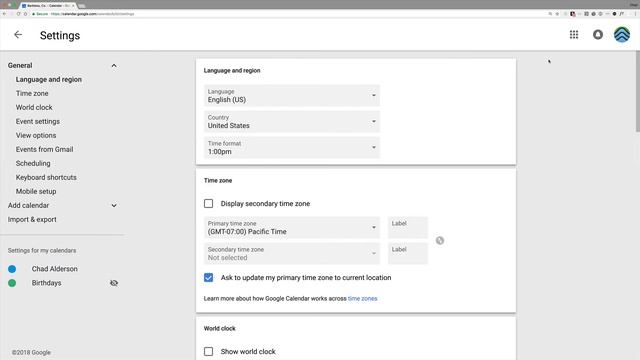Open the Chrome three-dot menu
This screenshot has width=640, height=360.
click(x=635, y=14)
